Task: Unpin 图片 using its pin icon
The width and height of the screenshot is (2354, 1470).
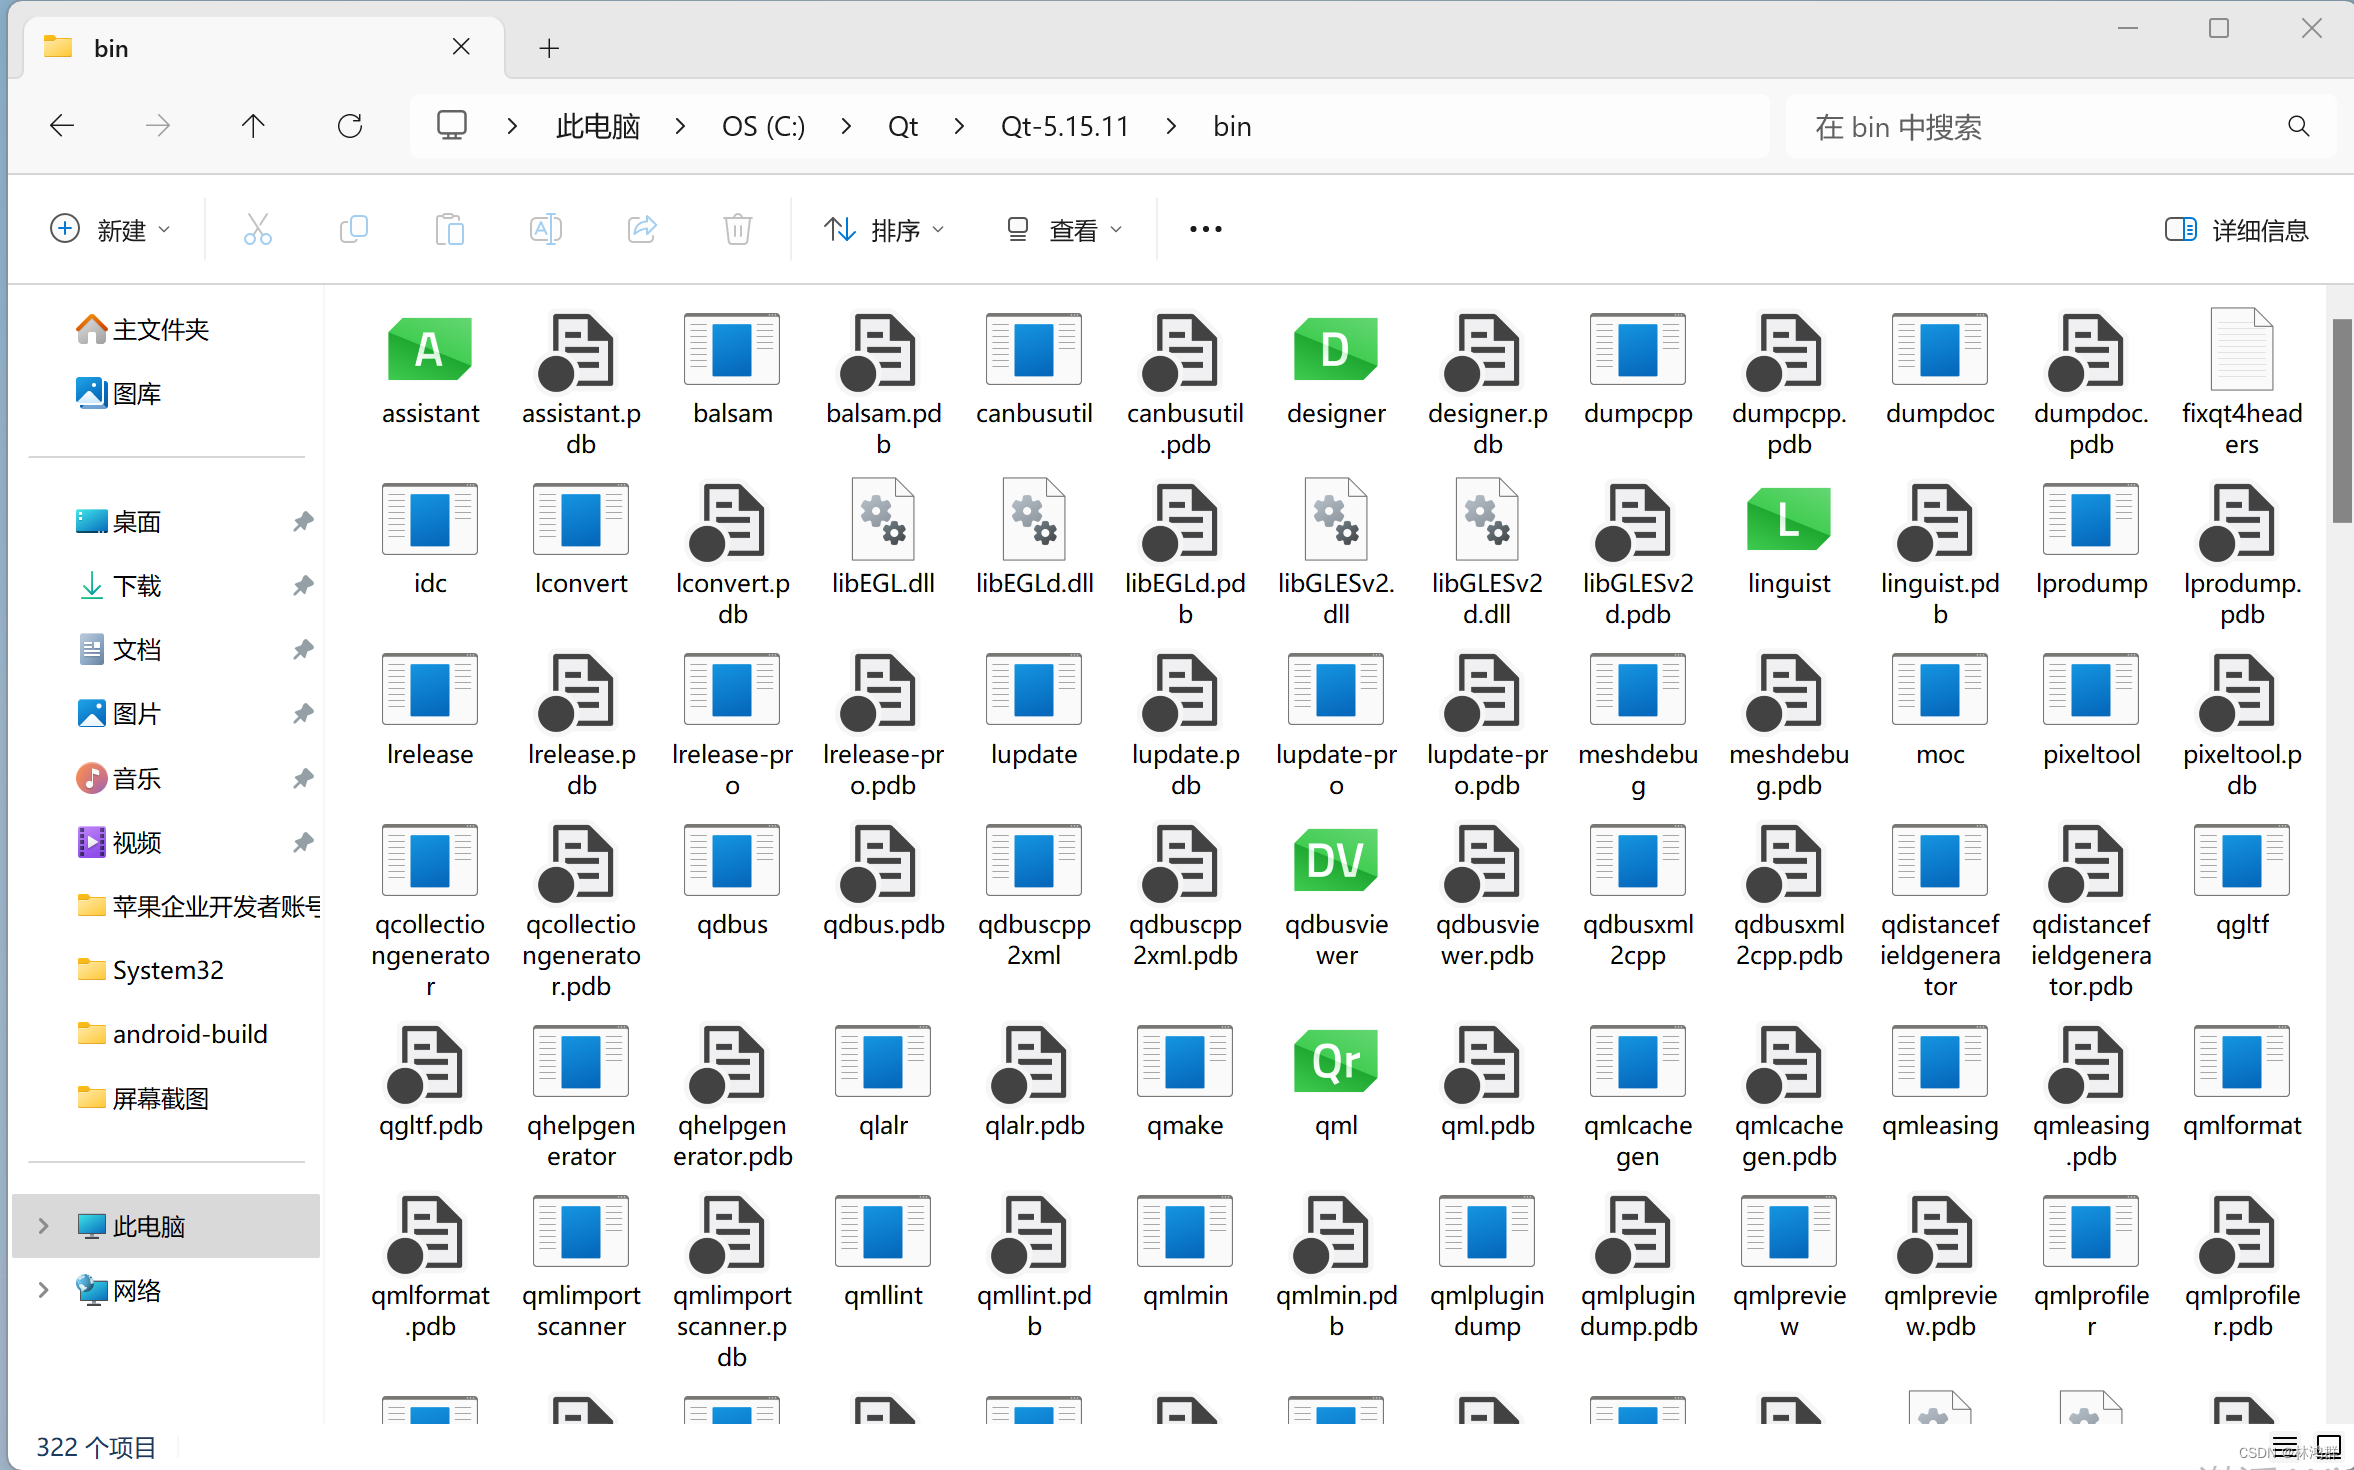Action: (x=303, y=713)
